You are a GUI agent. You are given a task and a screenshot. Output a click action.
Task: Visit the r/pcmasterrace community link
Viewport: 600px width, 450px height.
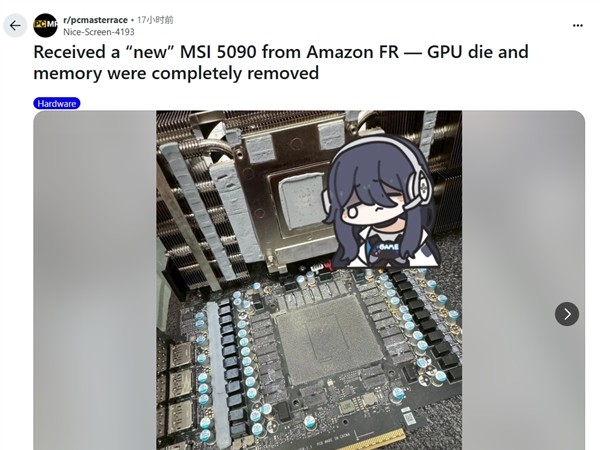click(95, 20)
